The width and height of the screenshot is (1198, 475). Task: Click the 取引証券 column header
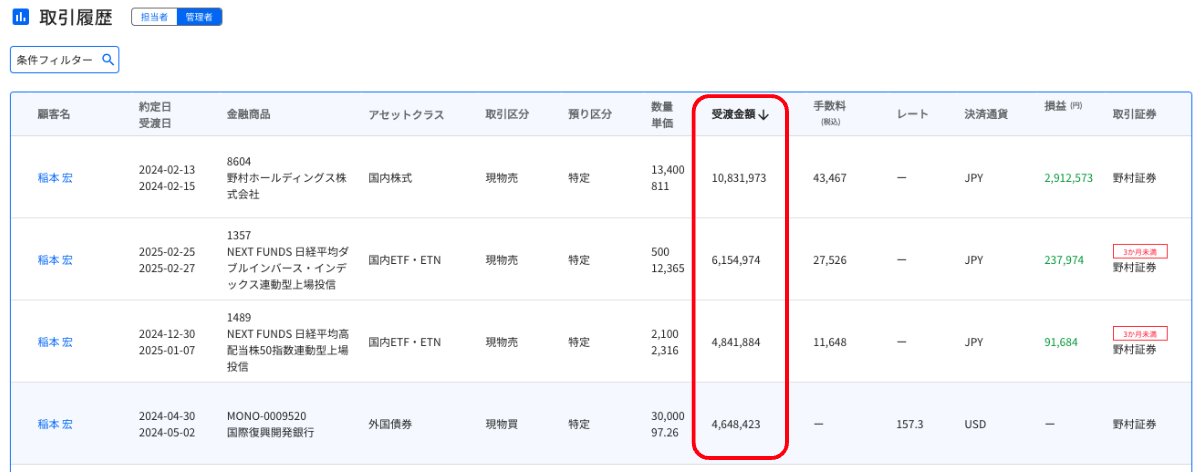pyautogui.click(x=1134, y=115)
